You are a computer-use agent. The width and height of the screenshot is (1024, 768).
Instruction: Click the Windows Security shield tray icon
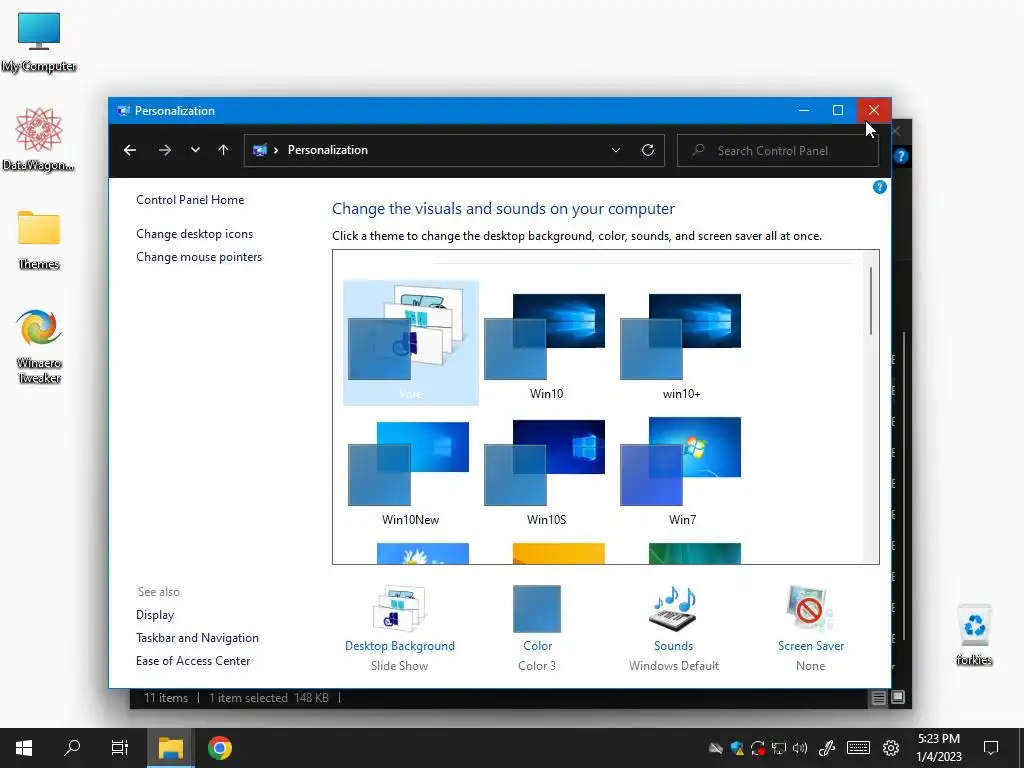click(x=737, y=748)
